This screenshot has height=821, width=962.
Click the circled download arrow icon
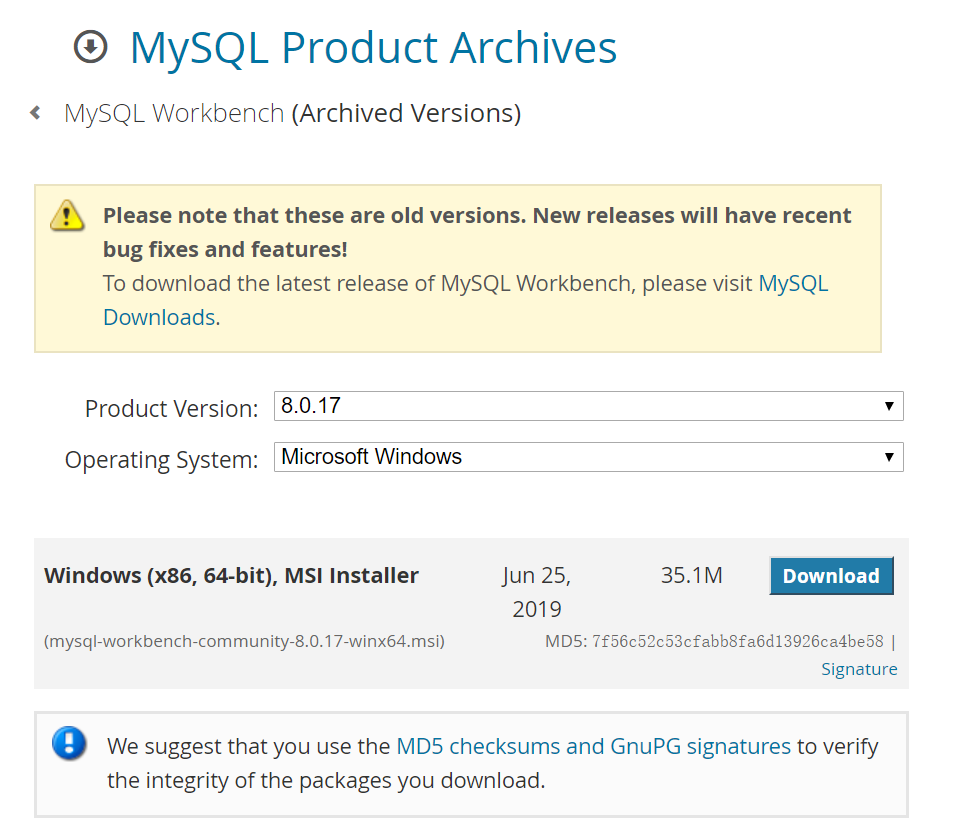point(90,47)
